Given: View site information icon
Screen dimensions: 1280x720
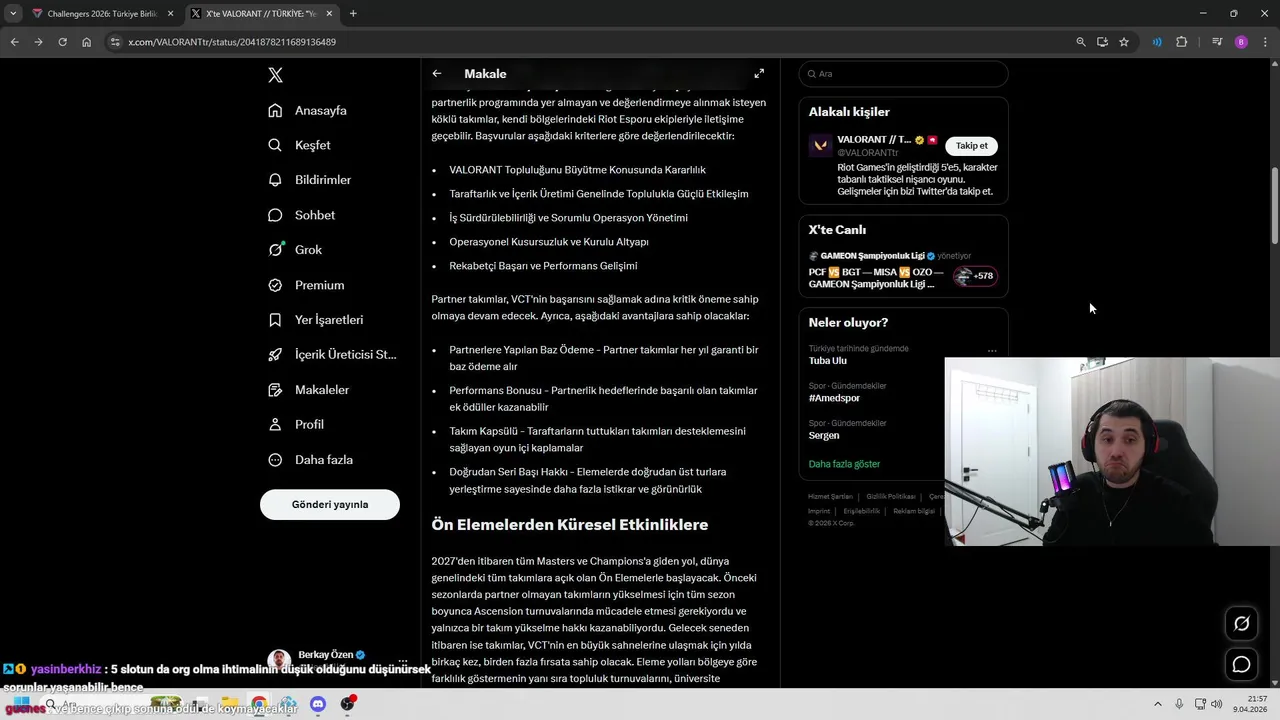Looking at the screenshot, I should (x=115, y=42).
